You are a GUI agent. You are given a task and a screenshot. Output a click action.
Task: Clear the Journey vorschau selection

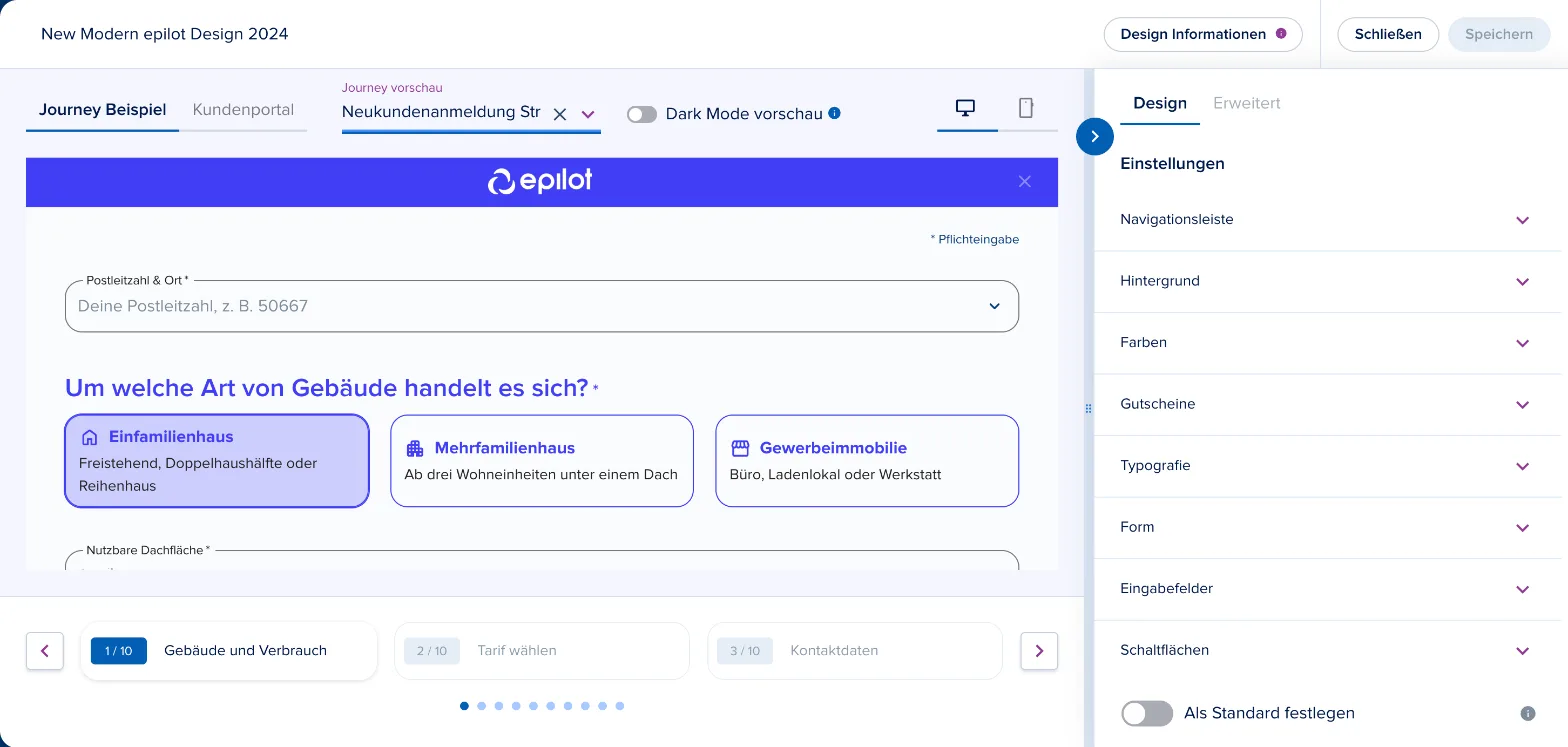point(560,114)
